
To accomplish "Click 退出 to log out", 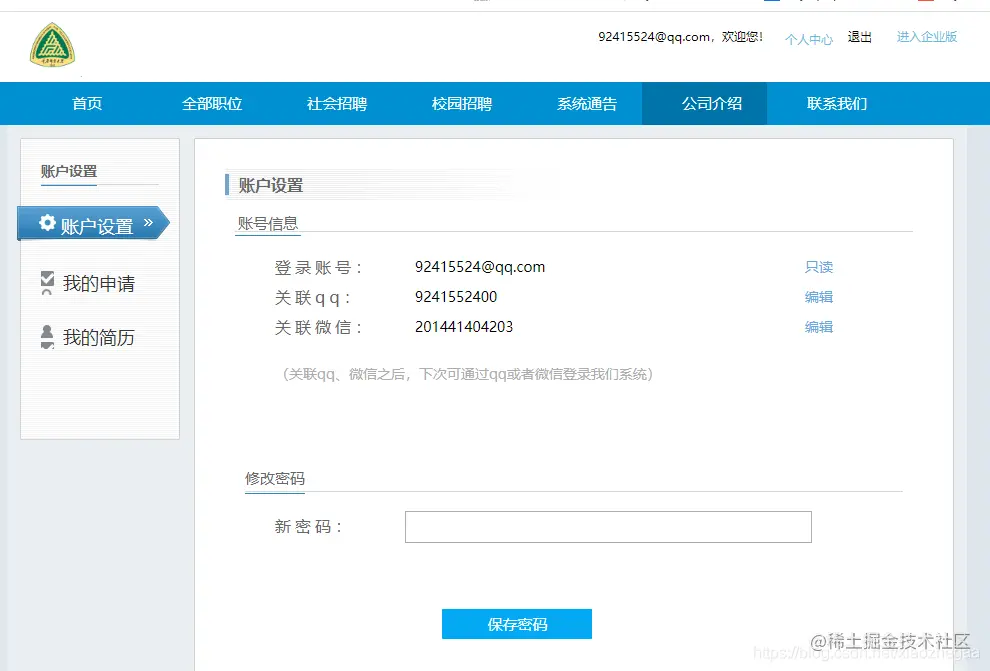I will tap(861, 37).
